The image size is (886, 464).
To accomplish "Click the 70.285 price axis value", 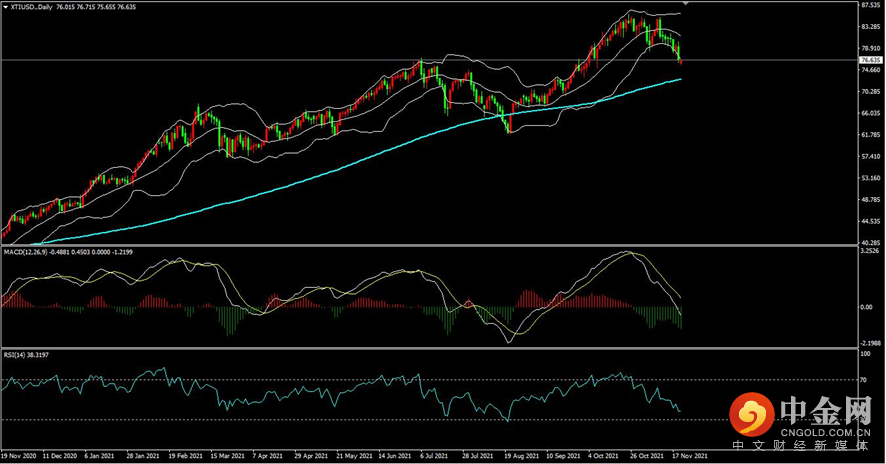I will pyautogui.click(x=871, y=92).
